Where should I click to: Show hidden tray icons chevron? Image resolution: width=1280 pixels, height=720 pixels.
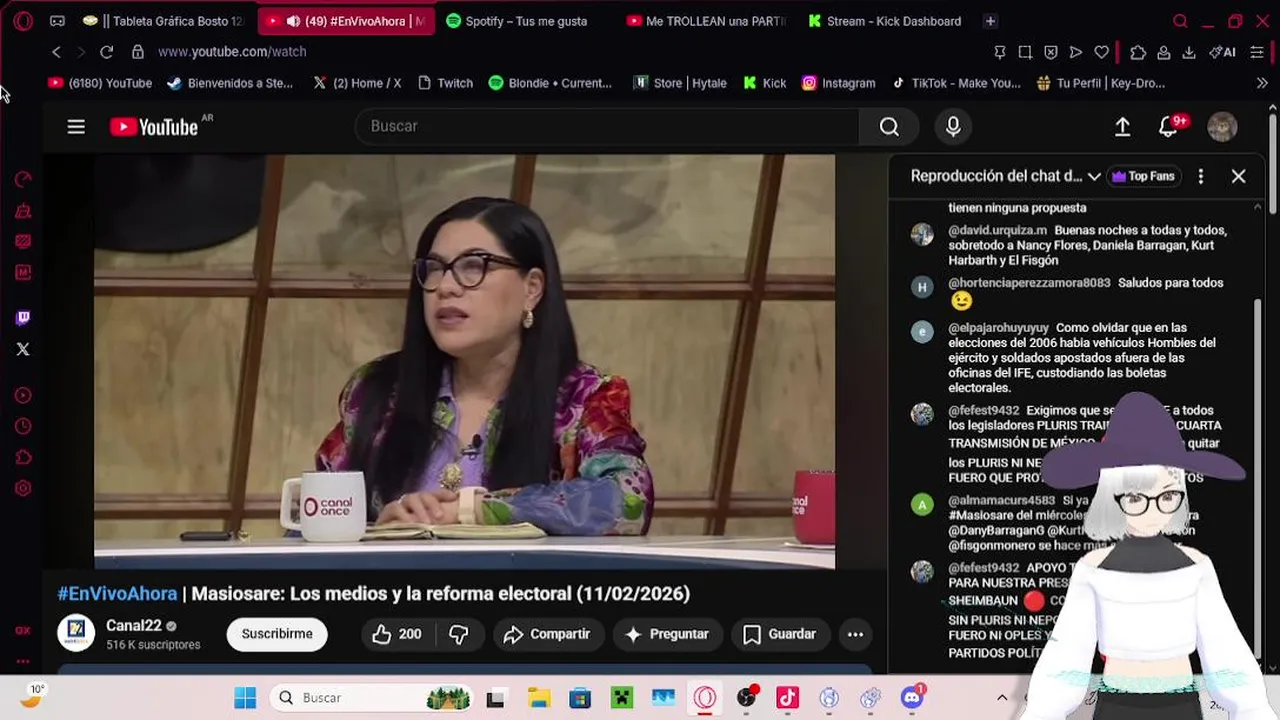coord(1002,698)
